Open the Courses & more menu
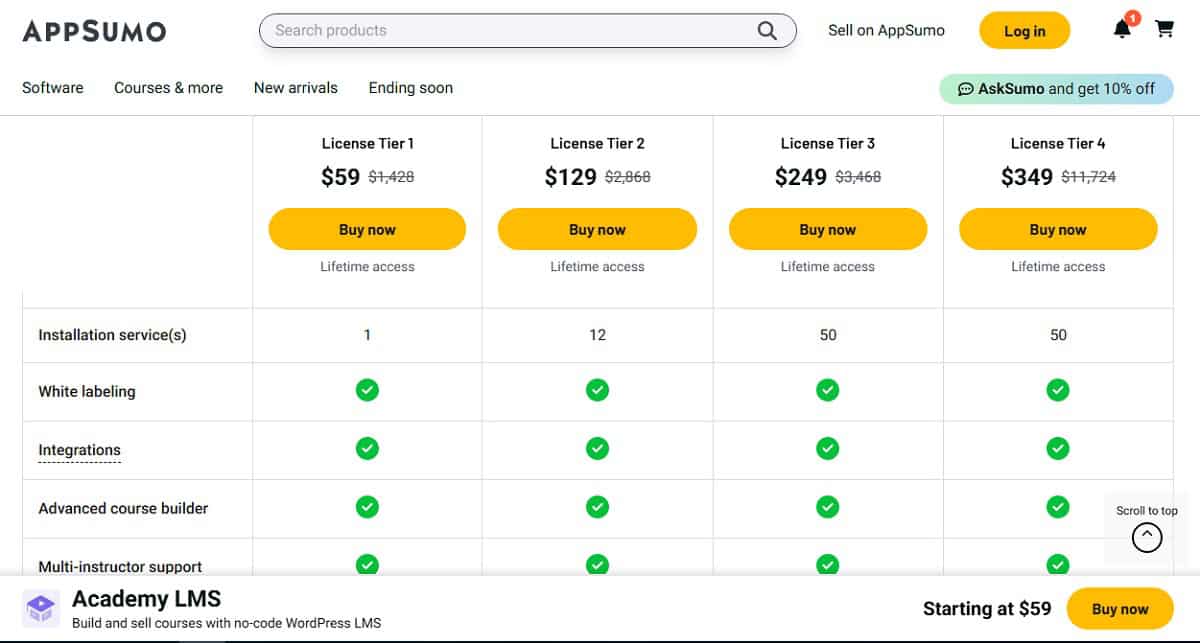This screenshot has width=1200, height=643. coord(168,88)
